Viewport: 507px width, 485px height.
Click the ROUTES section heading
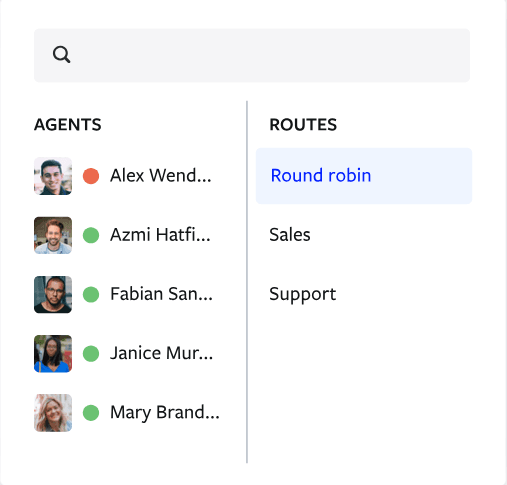click(x=303, y=125)
